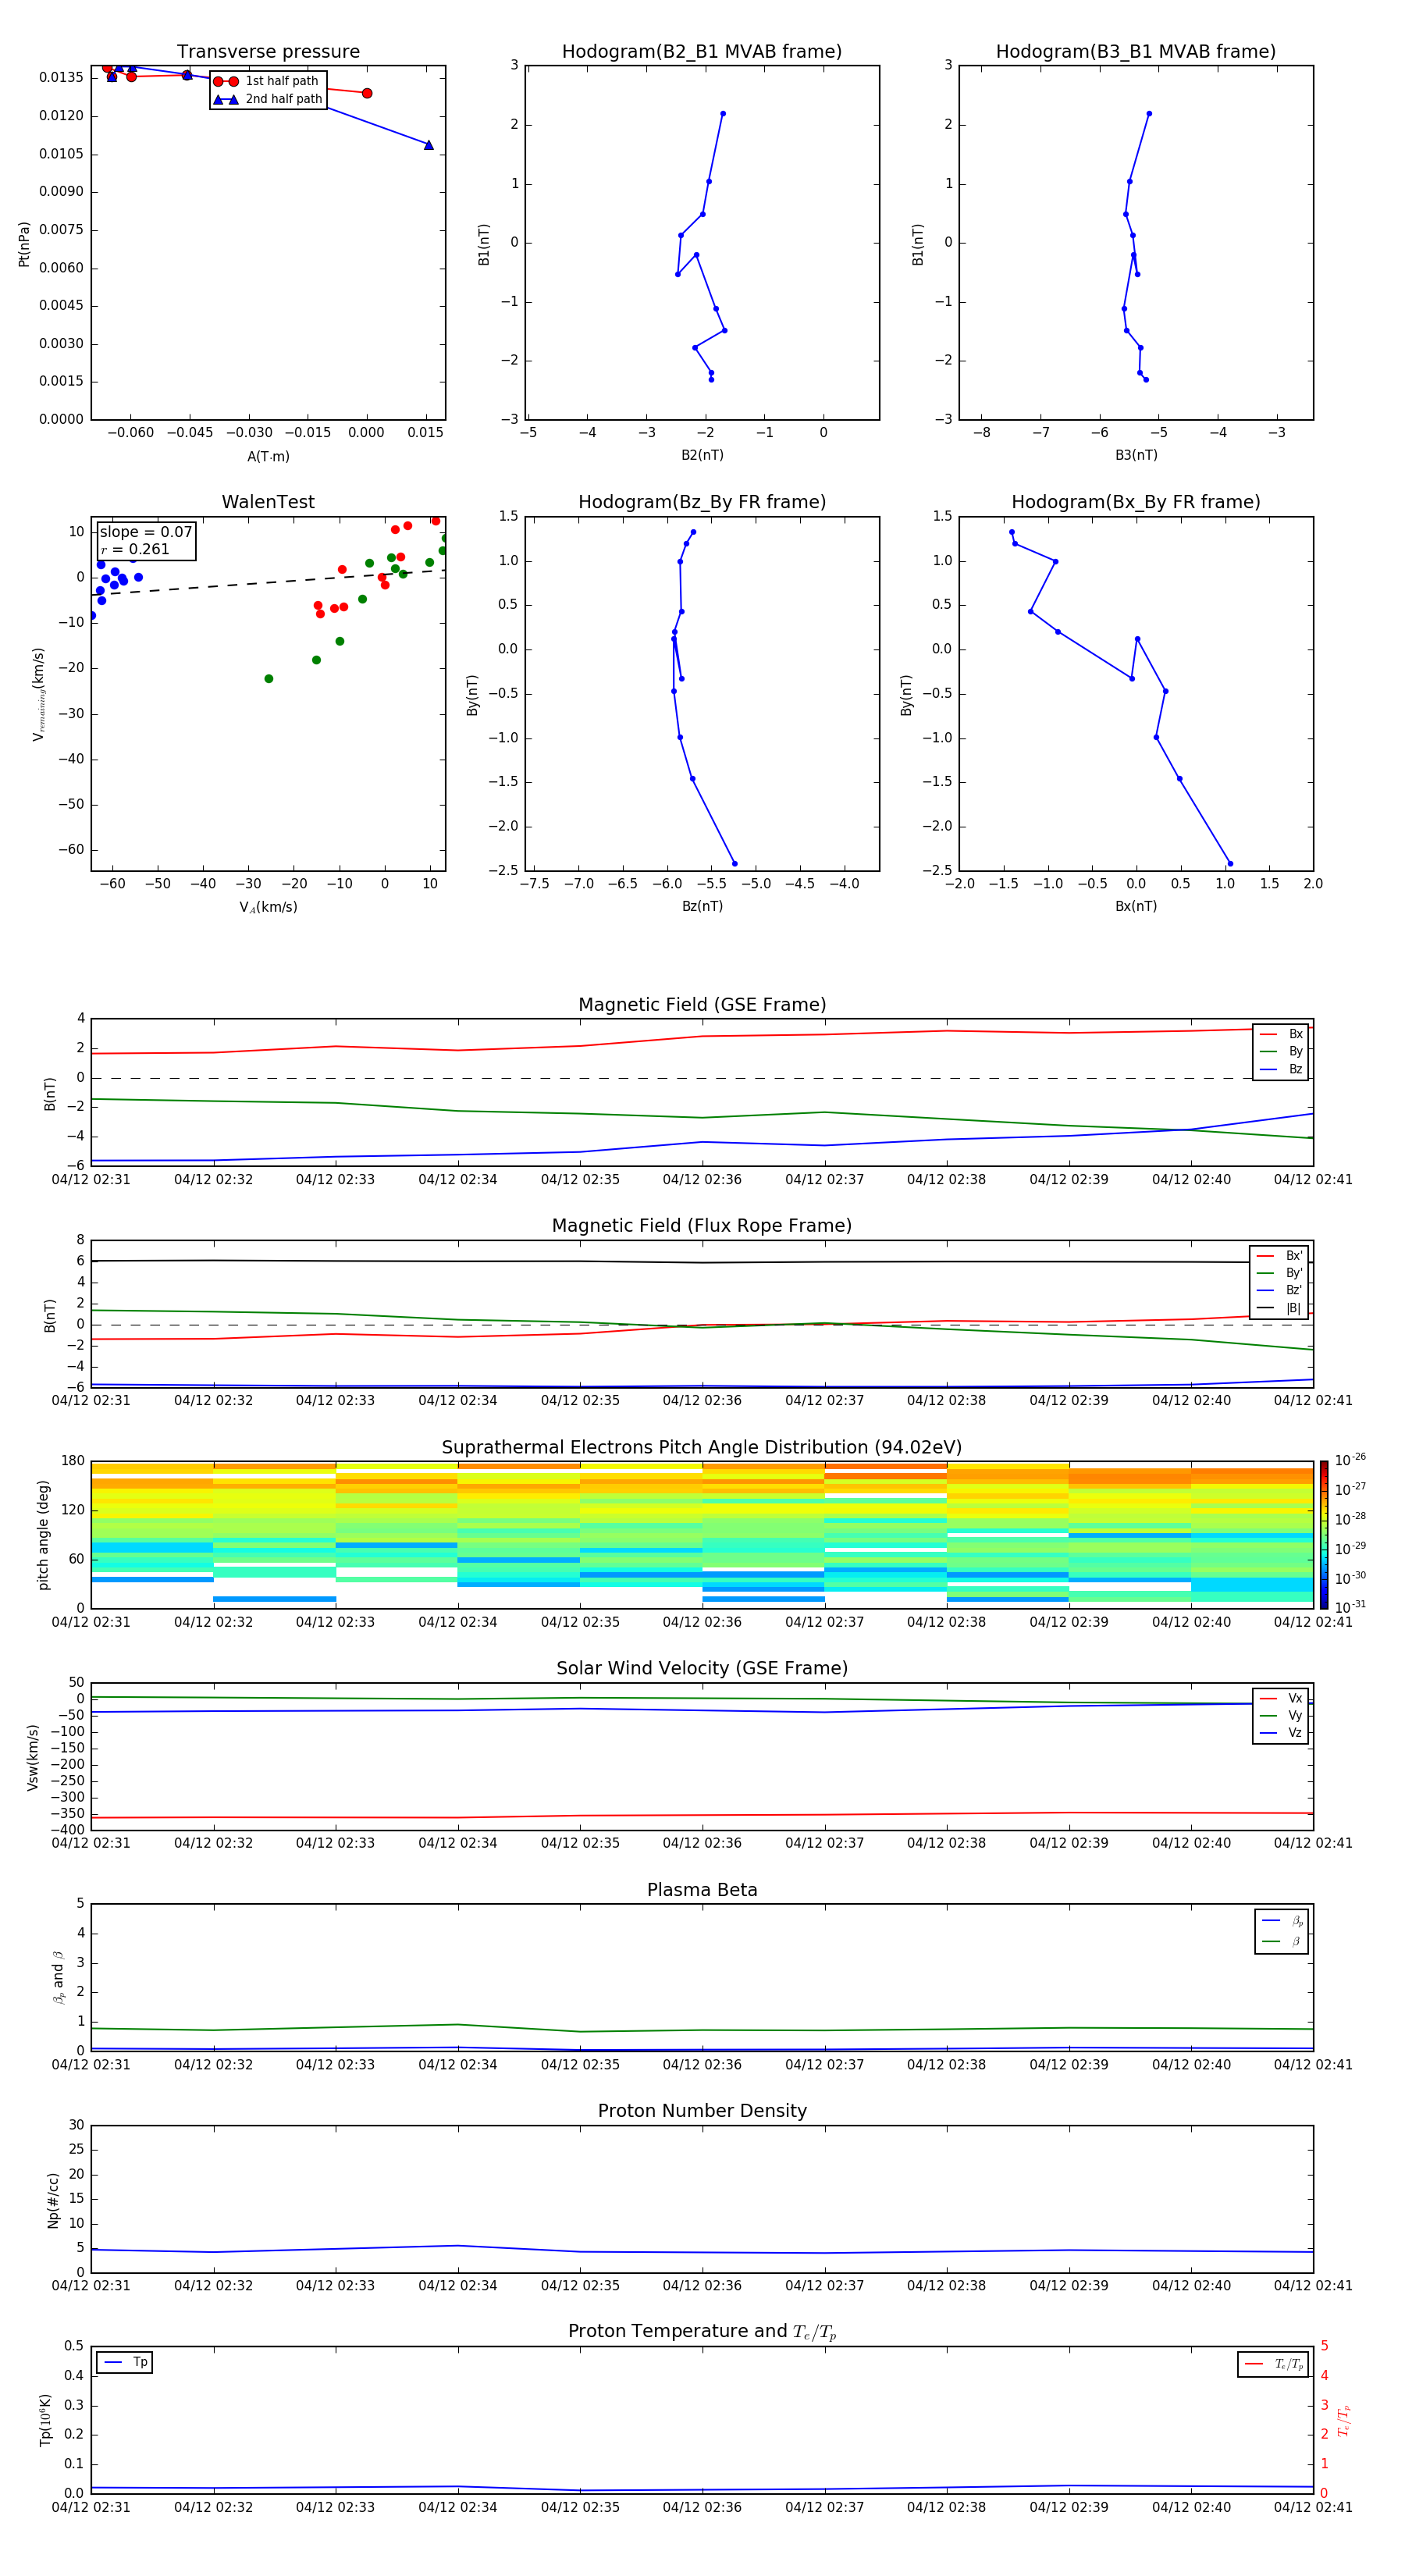Click the 'Vx' legend entry
This screenshot has width=1405, height=2576.
tap(1281, 1698)
